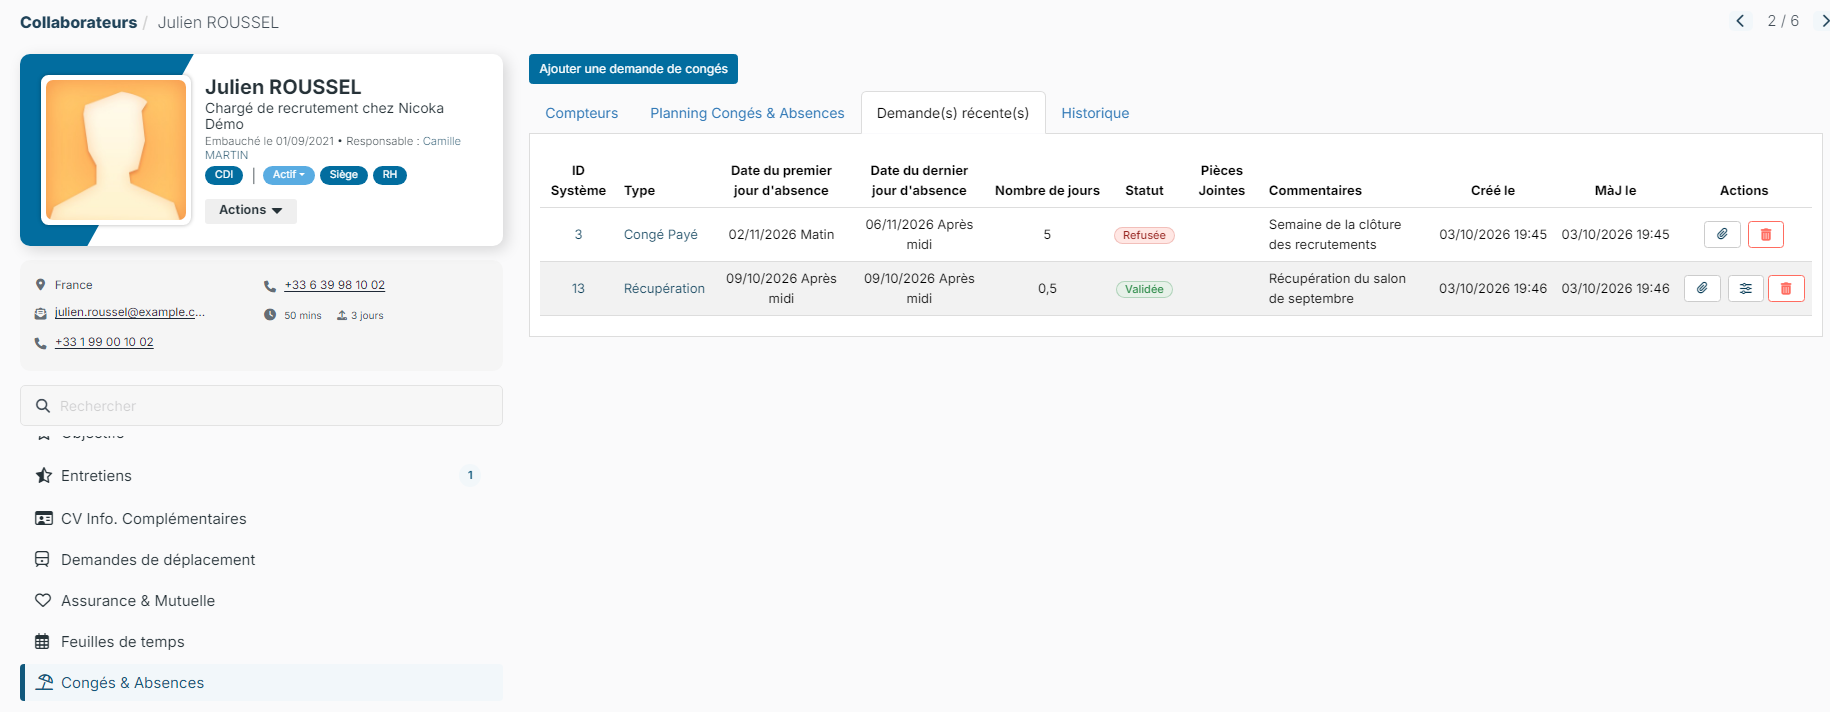Click the Entretiens count badge "1"

(x=470, y=476)
